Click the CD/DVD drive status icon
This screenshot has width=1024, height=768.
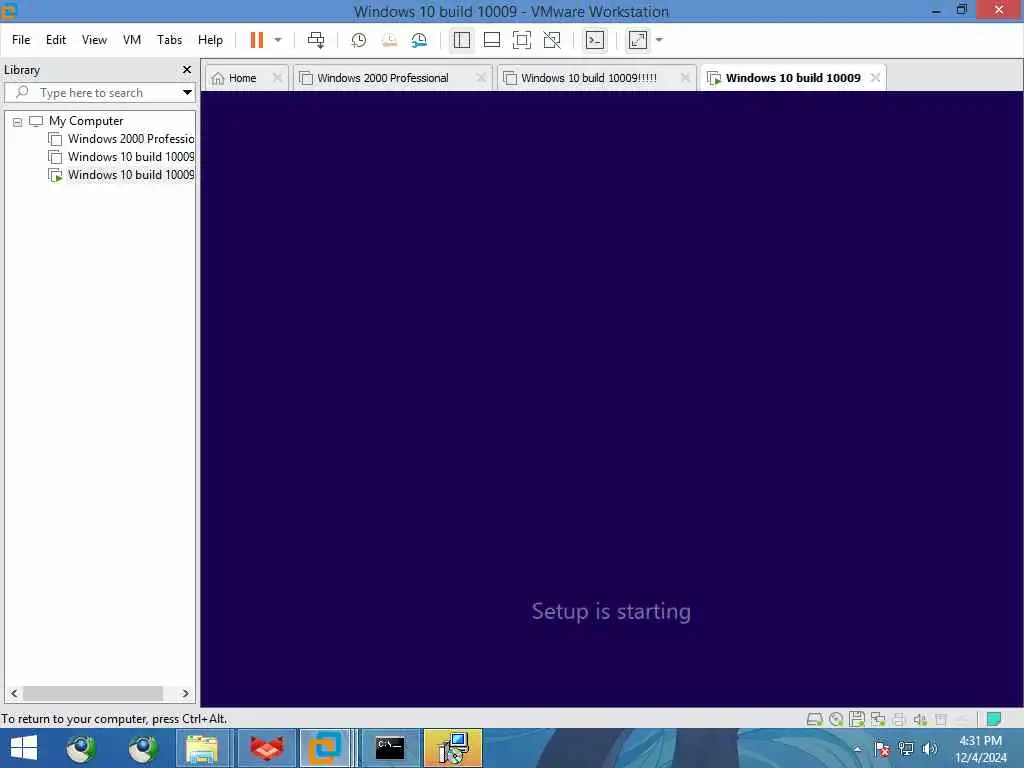coord(836,720)
